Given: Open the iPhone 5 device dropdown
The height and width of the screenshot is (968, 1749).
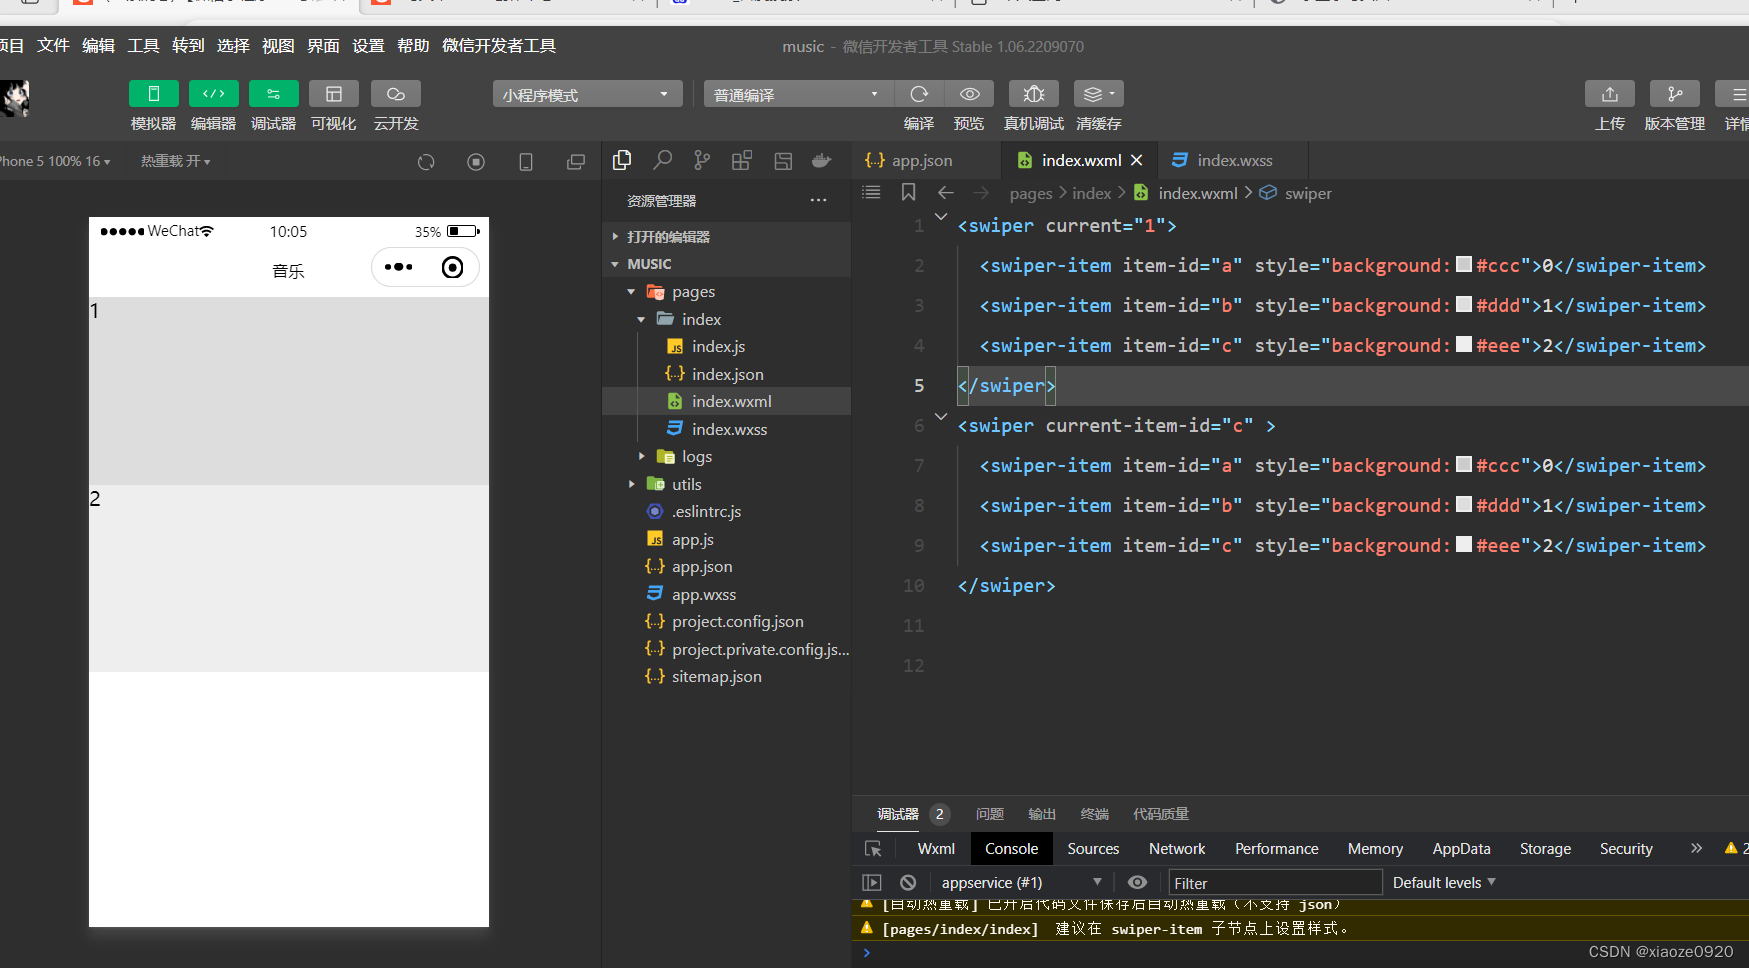Looking at the screenshot, I should tap(54, 161).
